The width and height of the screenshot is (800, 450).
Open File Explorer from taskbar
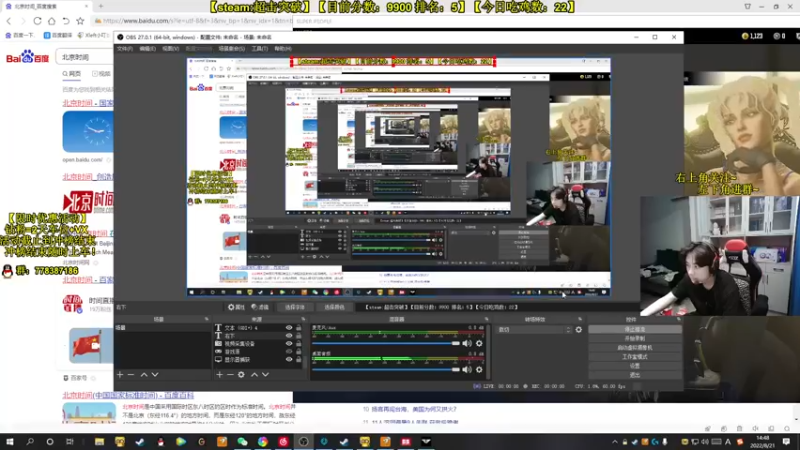[x=99, y=442]
